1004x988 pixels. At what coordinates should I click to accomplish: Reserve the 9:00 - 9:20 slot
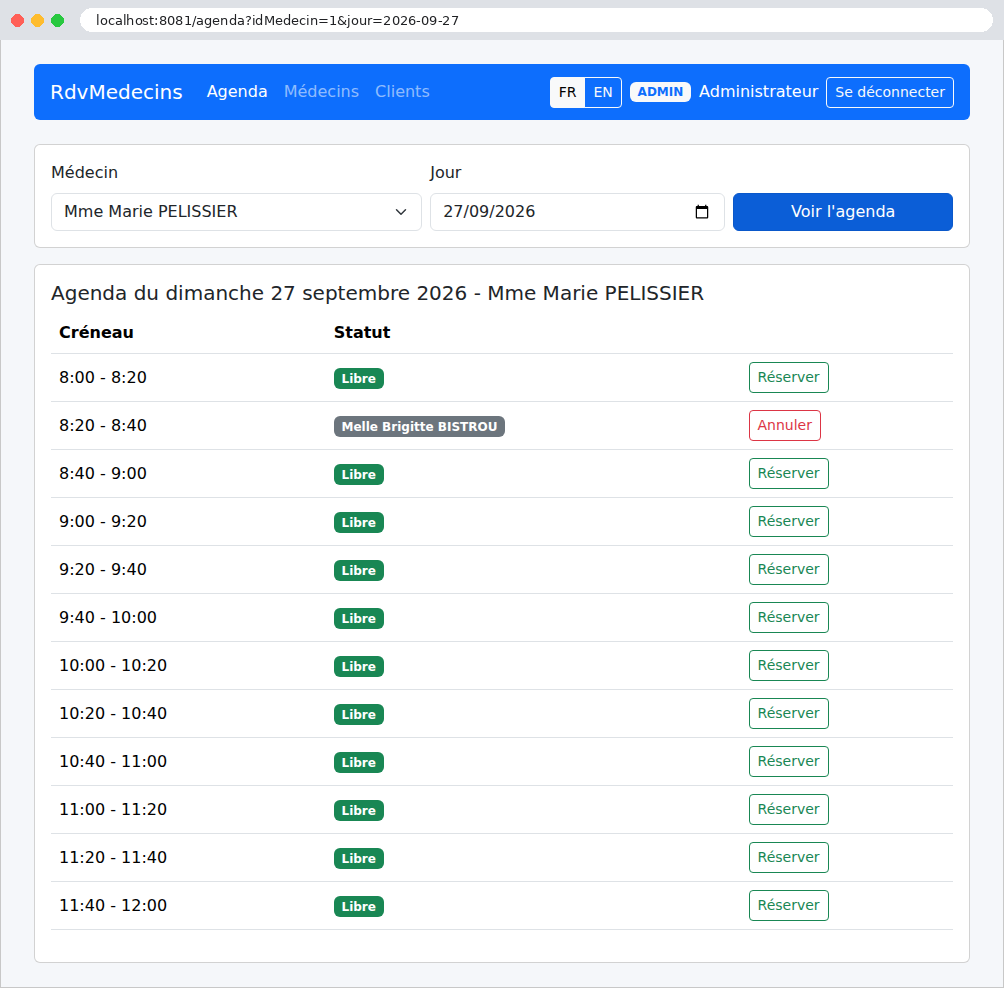tap(789, 522)
